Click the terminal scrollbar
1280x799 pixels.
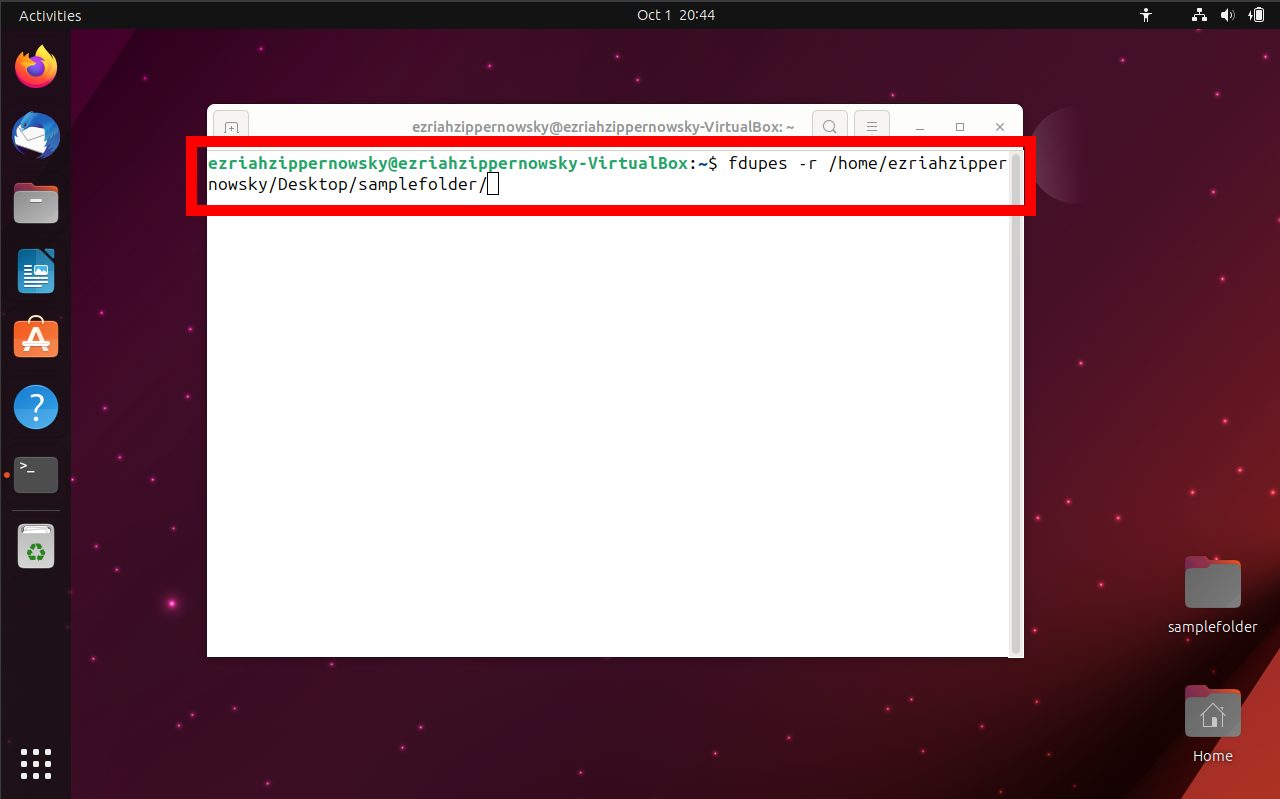tap(1015, 400)
